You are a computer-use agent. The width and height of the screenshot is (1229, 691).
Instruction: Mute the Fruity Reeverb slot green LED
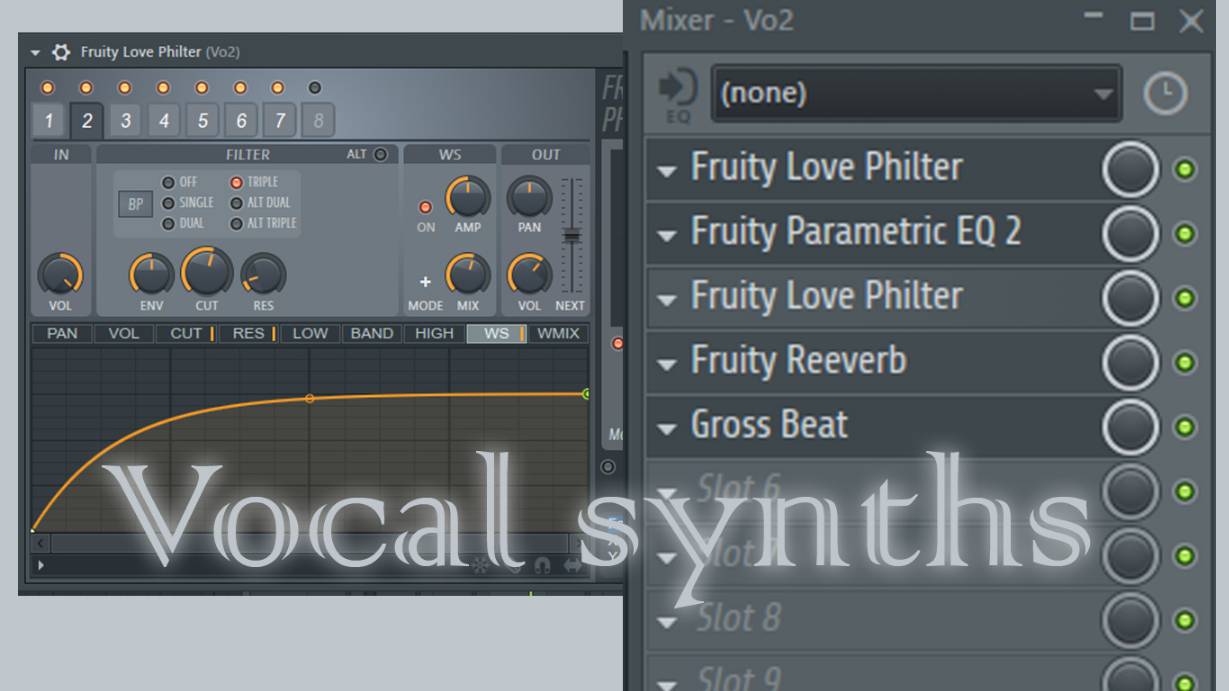(1185, 363)
